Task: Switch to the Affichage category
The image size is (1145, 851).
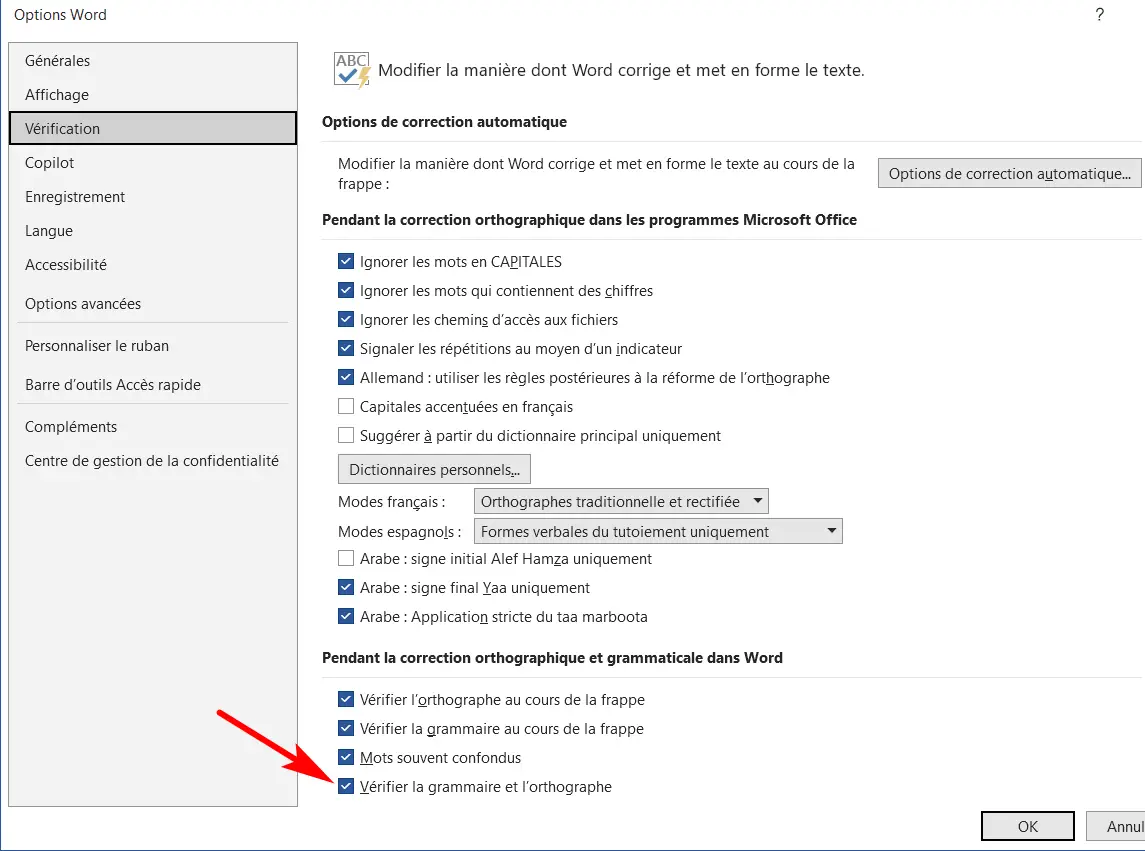Action: [153, 95]
